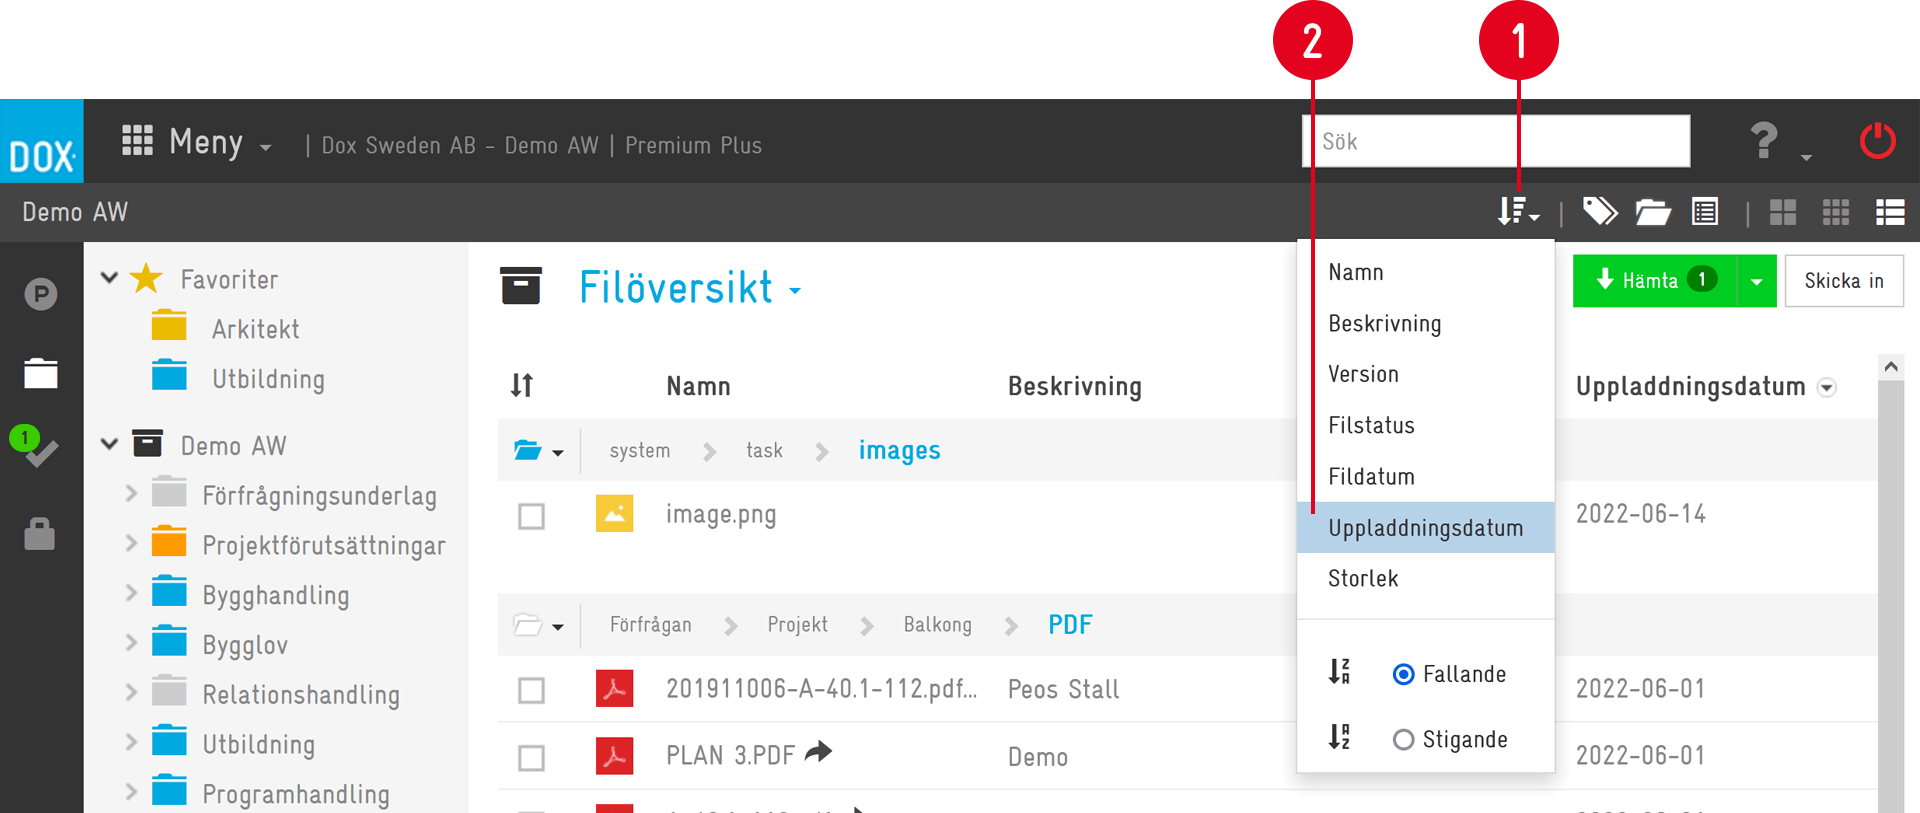The width and height of the screenshot is (1920, 813).
Task: Click the tags icon in toolbar
Action: click(x=1599, y=212)
